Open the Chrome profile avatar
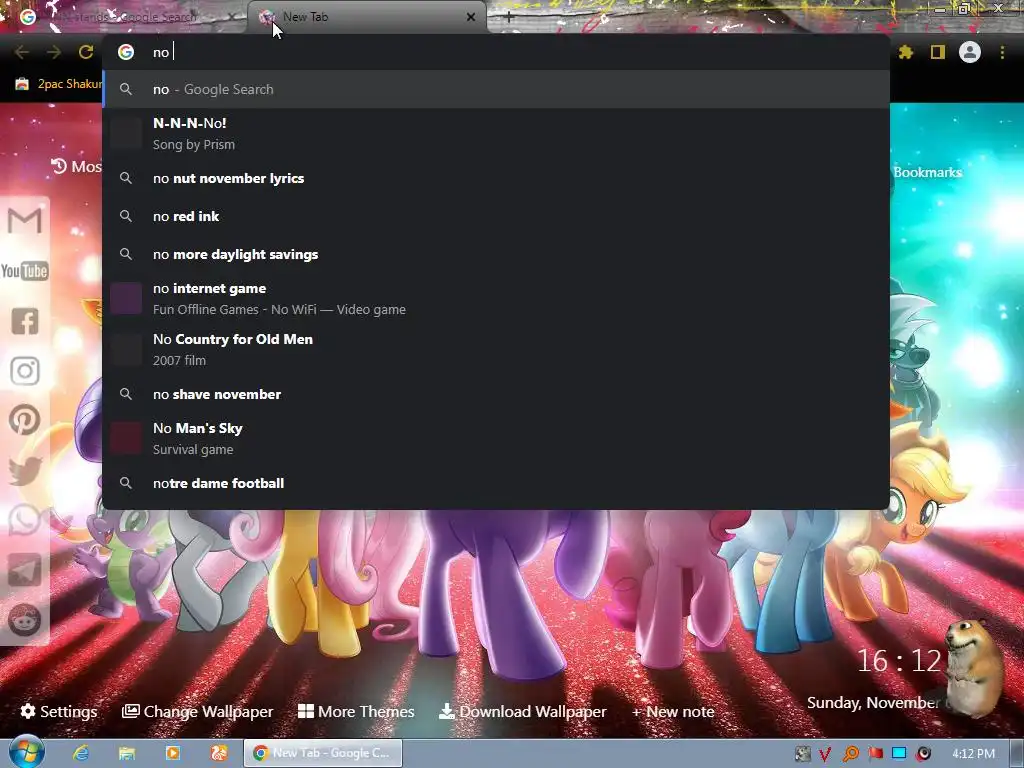1024x768 pixels. (970, 52)
